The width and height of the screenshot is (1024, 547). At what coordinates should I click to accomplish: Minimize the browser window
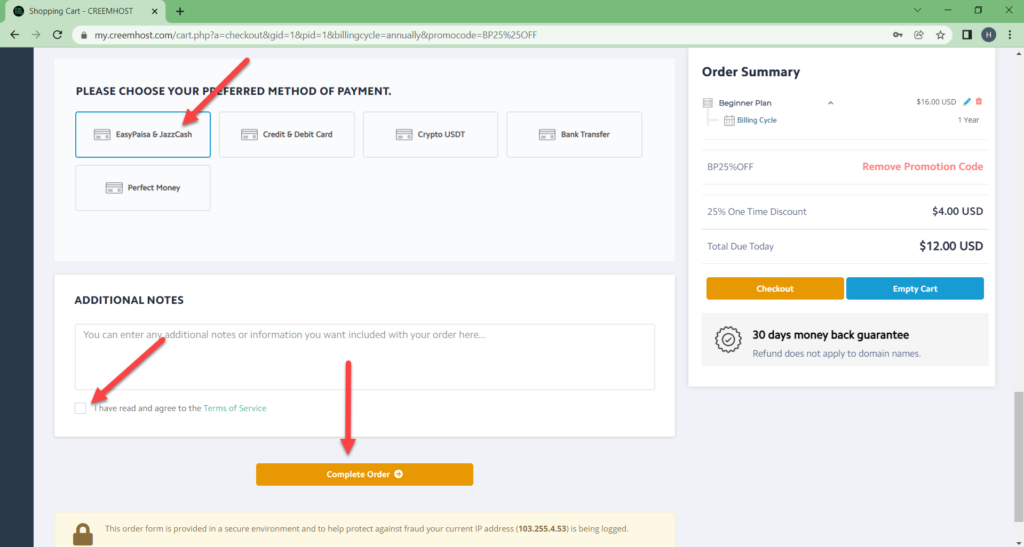point(948,10)
